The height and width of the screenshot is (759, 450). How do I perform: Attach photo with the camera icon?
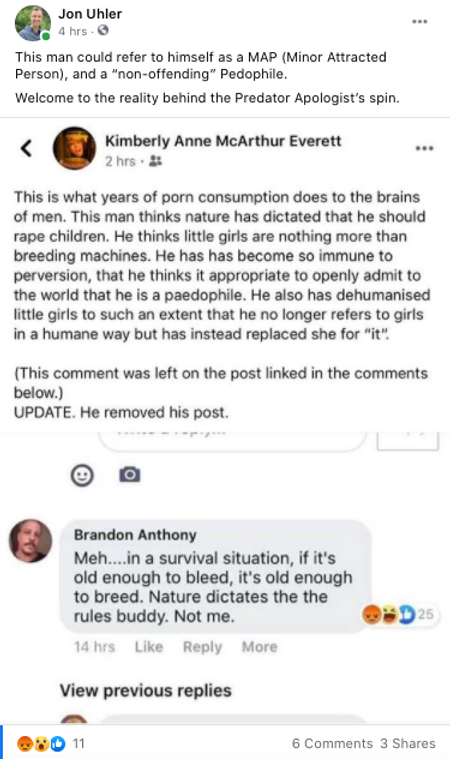(130, 474)
